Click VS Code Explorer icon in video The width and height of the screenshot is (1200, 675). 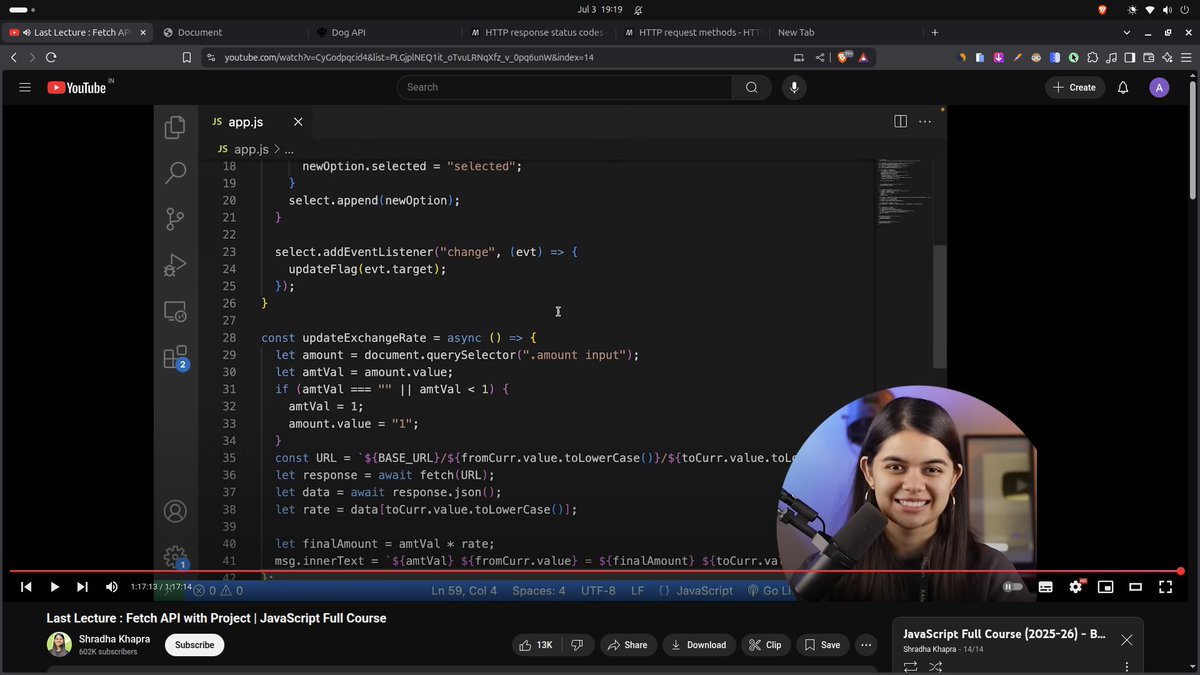[175, 127]
